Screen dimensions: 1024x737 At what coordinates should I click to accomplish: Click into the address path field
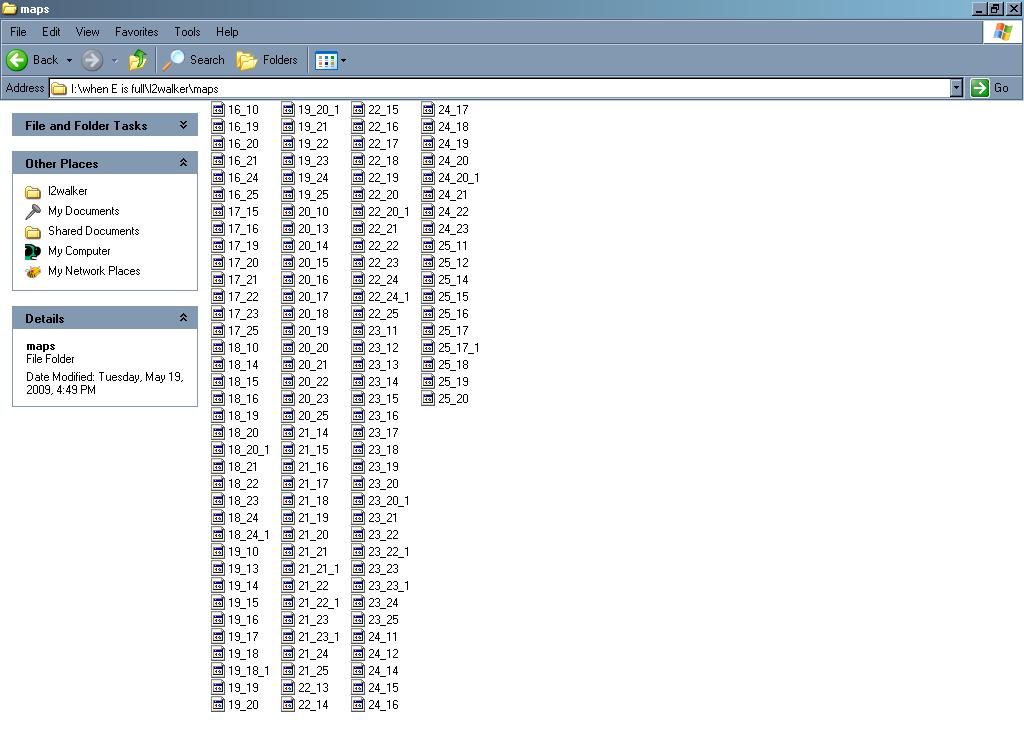[x=500, y=88]
